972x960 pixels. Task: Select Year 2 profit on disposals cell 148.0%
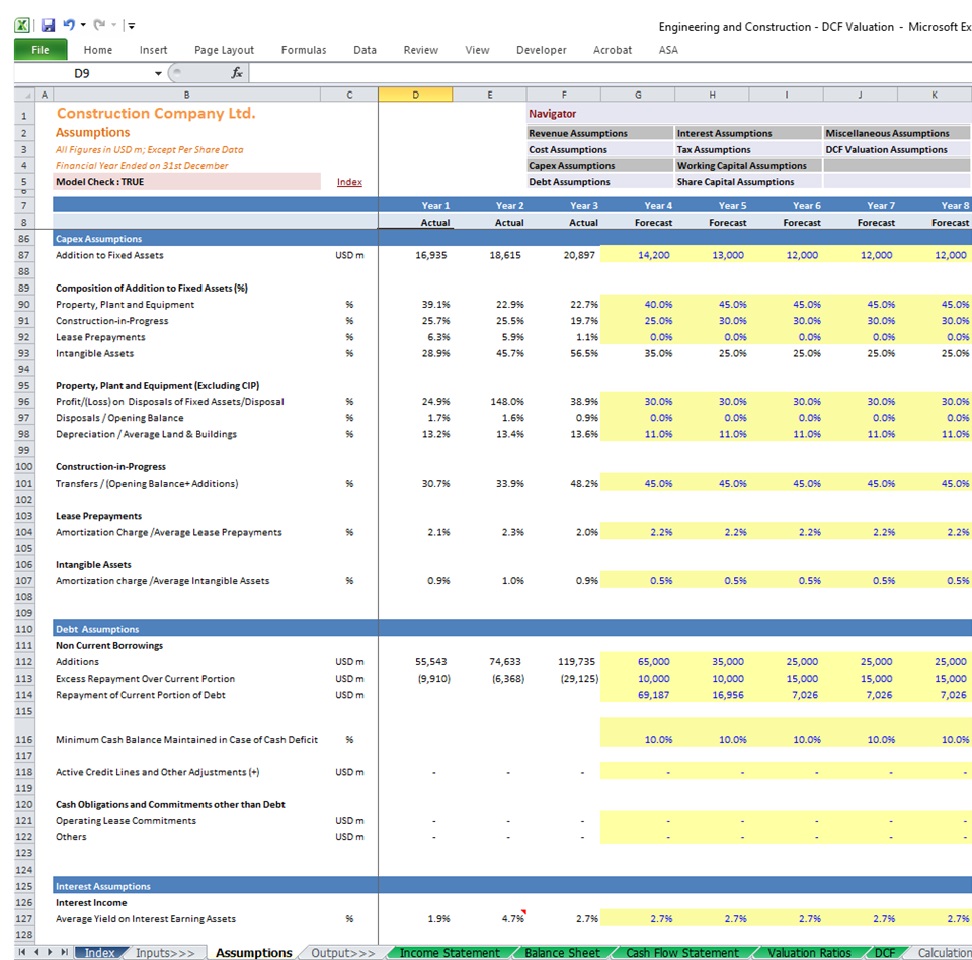(x=490, y=402)
